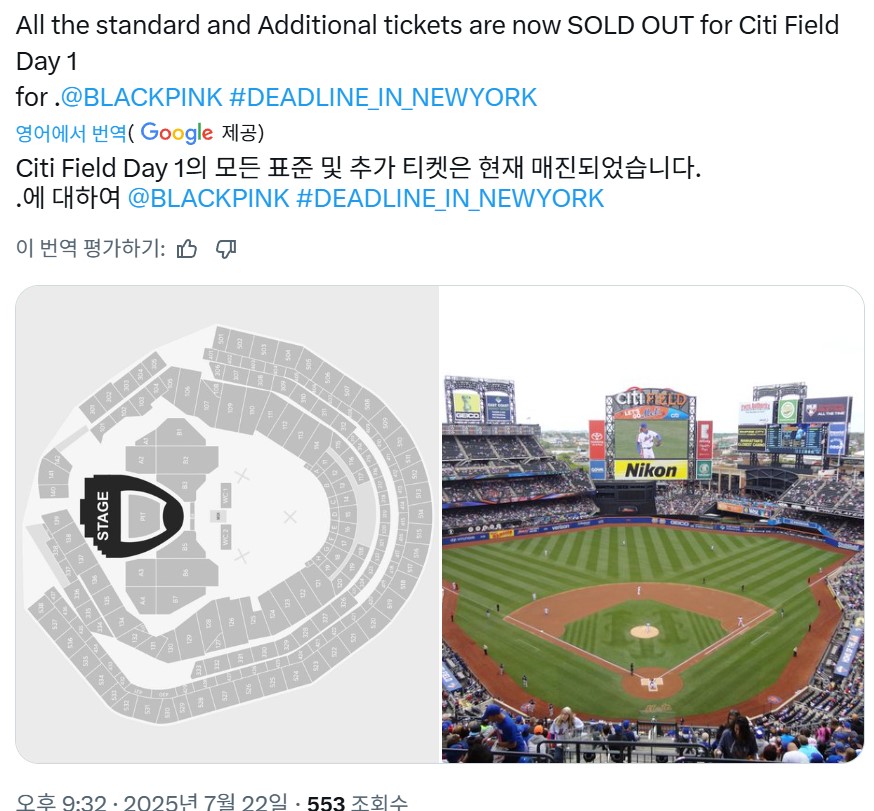Image resolution: width=874 pixels, height=811 pixels.
Task: Click the Citi Field scoreboard in photo
Action: (x=650, y=433)
